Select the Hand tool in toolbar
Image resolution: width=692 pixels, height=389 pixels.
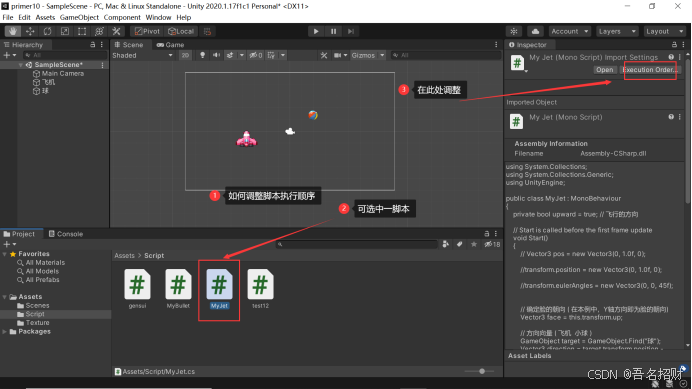[13, 31]
